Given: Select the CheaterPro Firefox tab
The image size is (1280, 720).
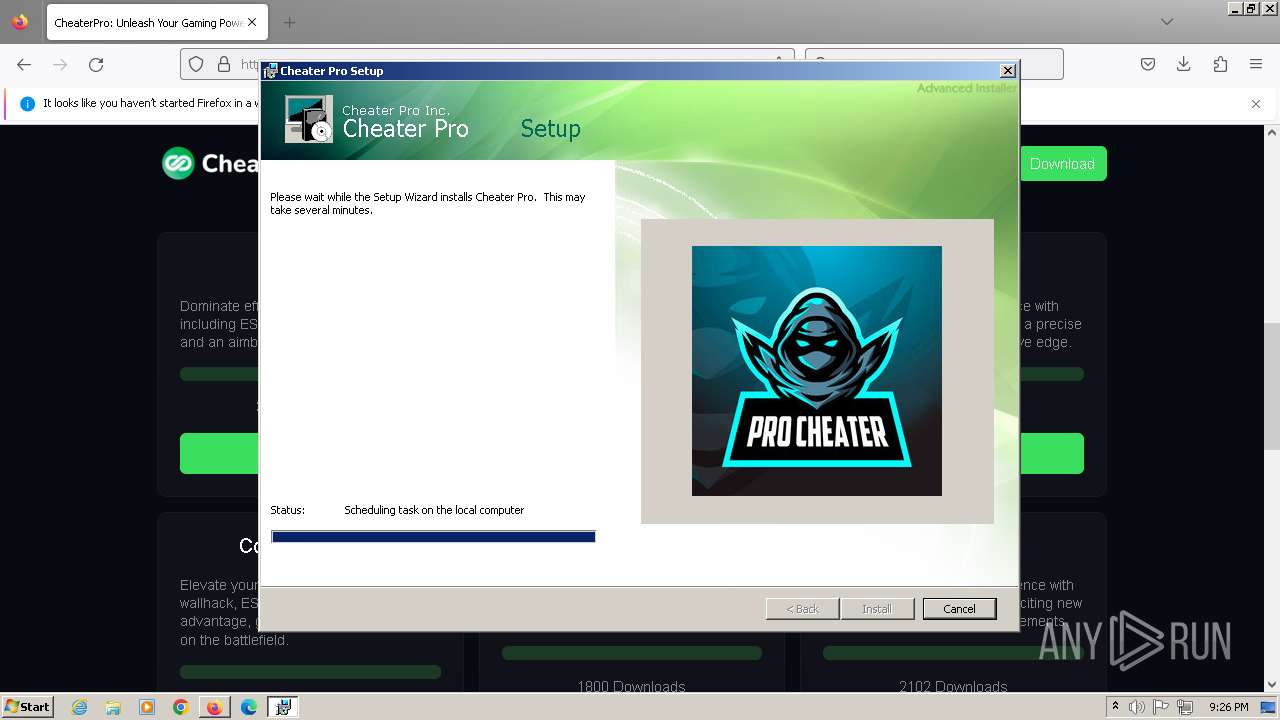Looking at the screenshot, I should (x=156, y=22).
